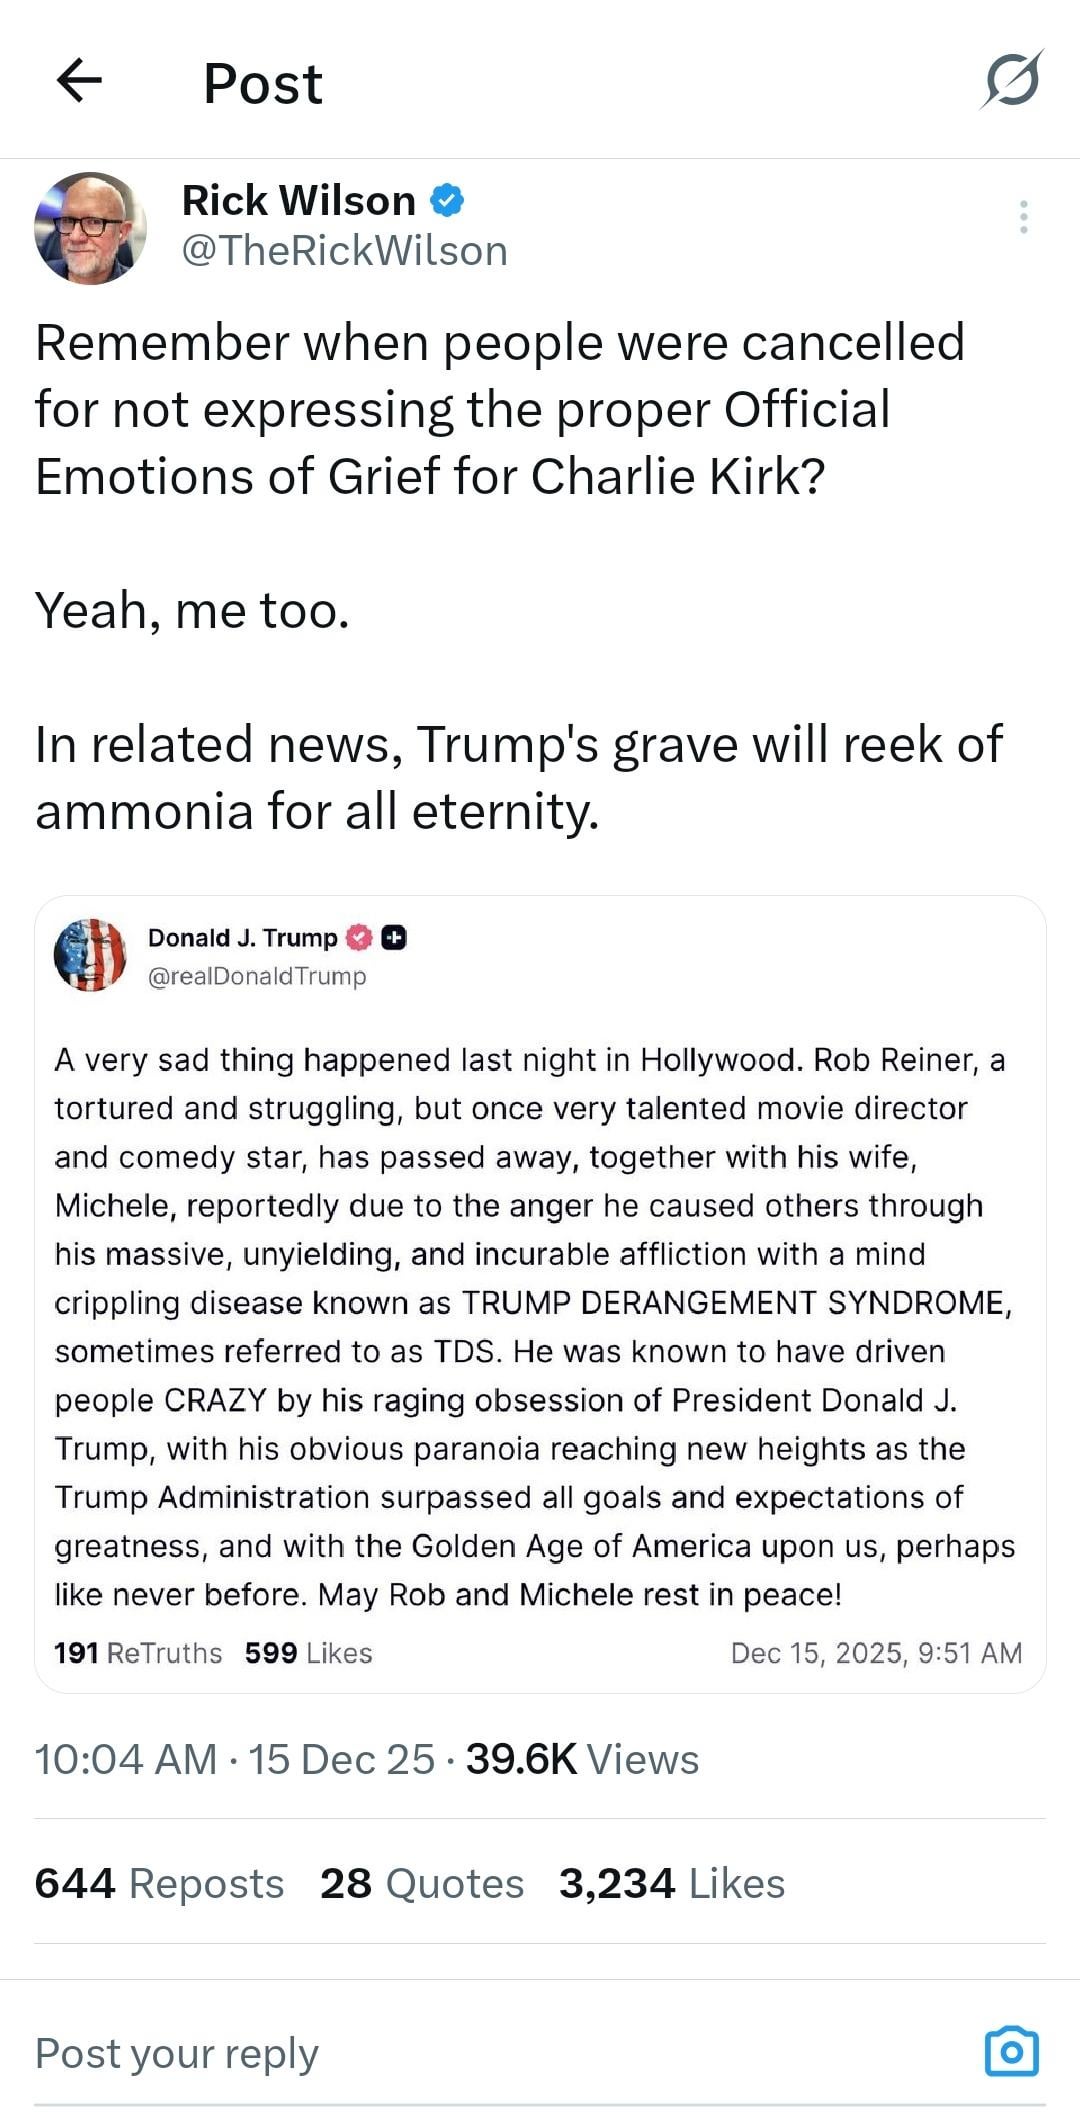The image size is (1080, 2121).
Task: Tap Rick Wilson's profile avatar
Action: pyautogui.click(x=90, y=228)
